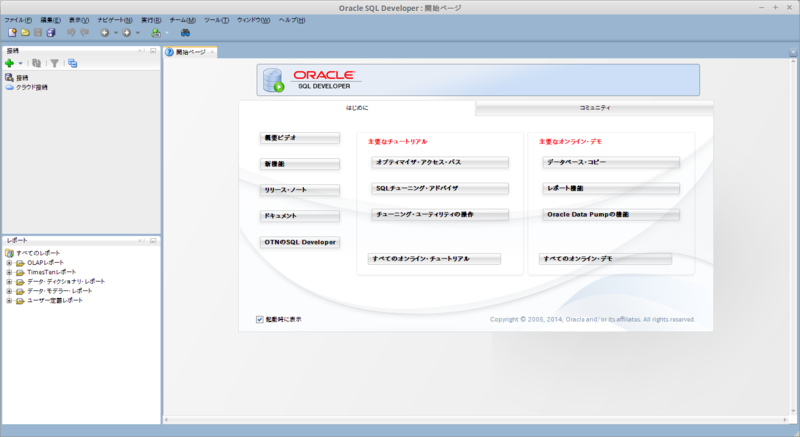Click the データ・ディクショナリ・レポート folder icon
This screenshot has width=800, height=437.
click(x=20, y=281)
